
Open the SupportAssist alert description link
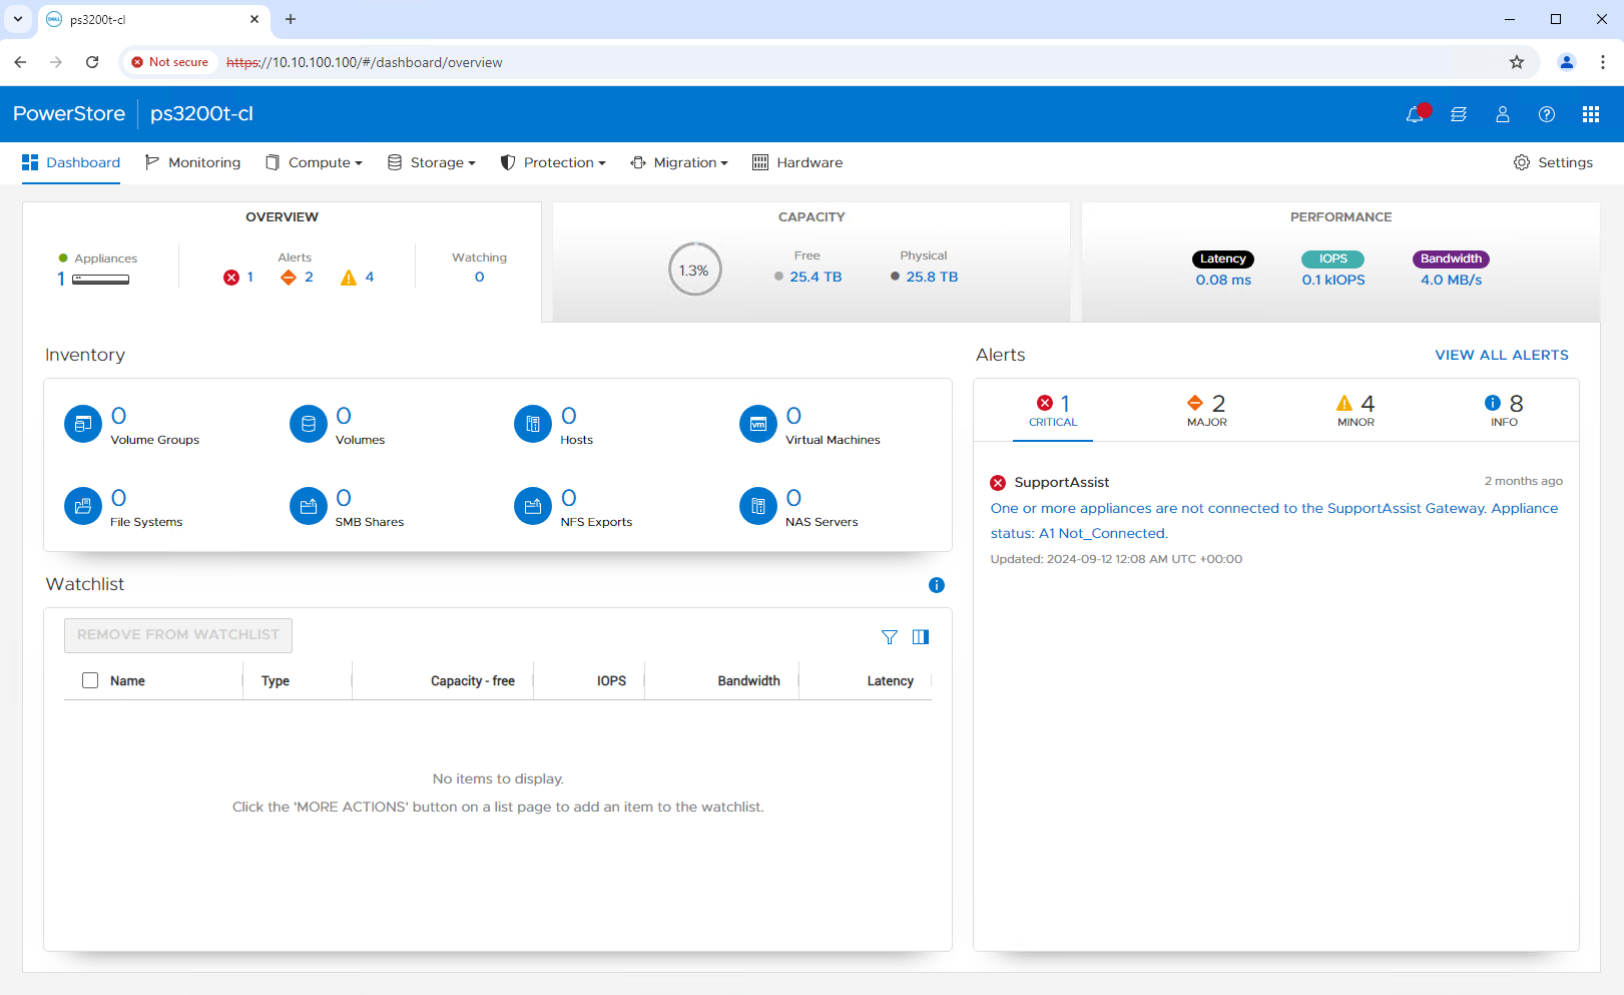[x=1274, y=521]
